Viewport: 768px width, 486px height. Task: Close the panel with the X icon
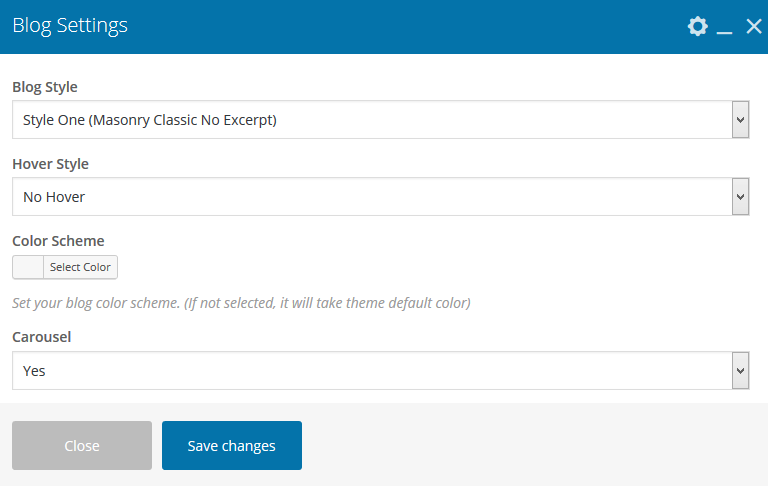pos(754,26)
